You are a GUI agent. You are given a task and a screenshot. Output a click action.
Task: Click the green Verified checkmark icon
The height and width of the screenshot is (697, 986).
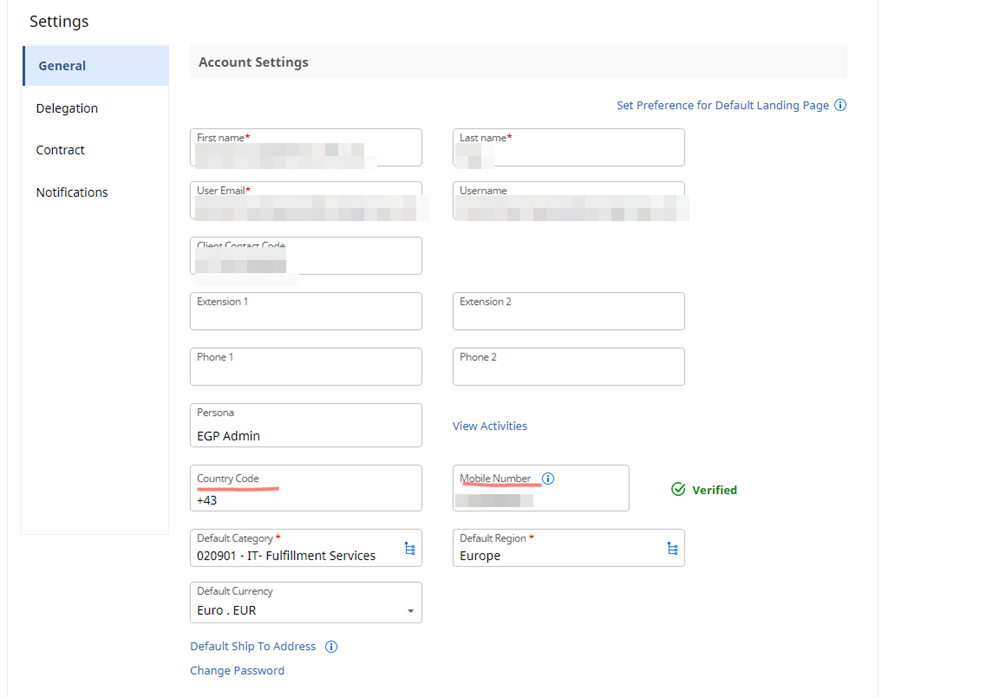pyautogui.click(x=678, y=490)
